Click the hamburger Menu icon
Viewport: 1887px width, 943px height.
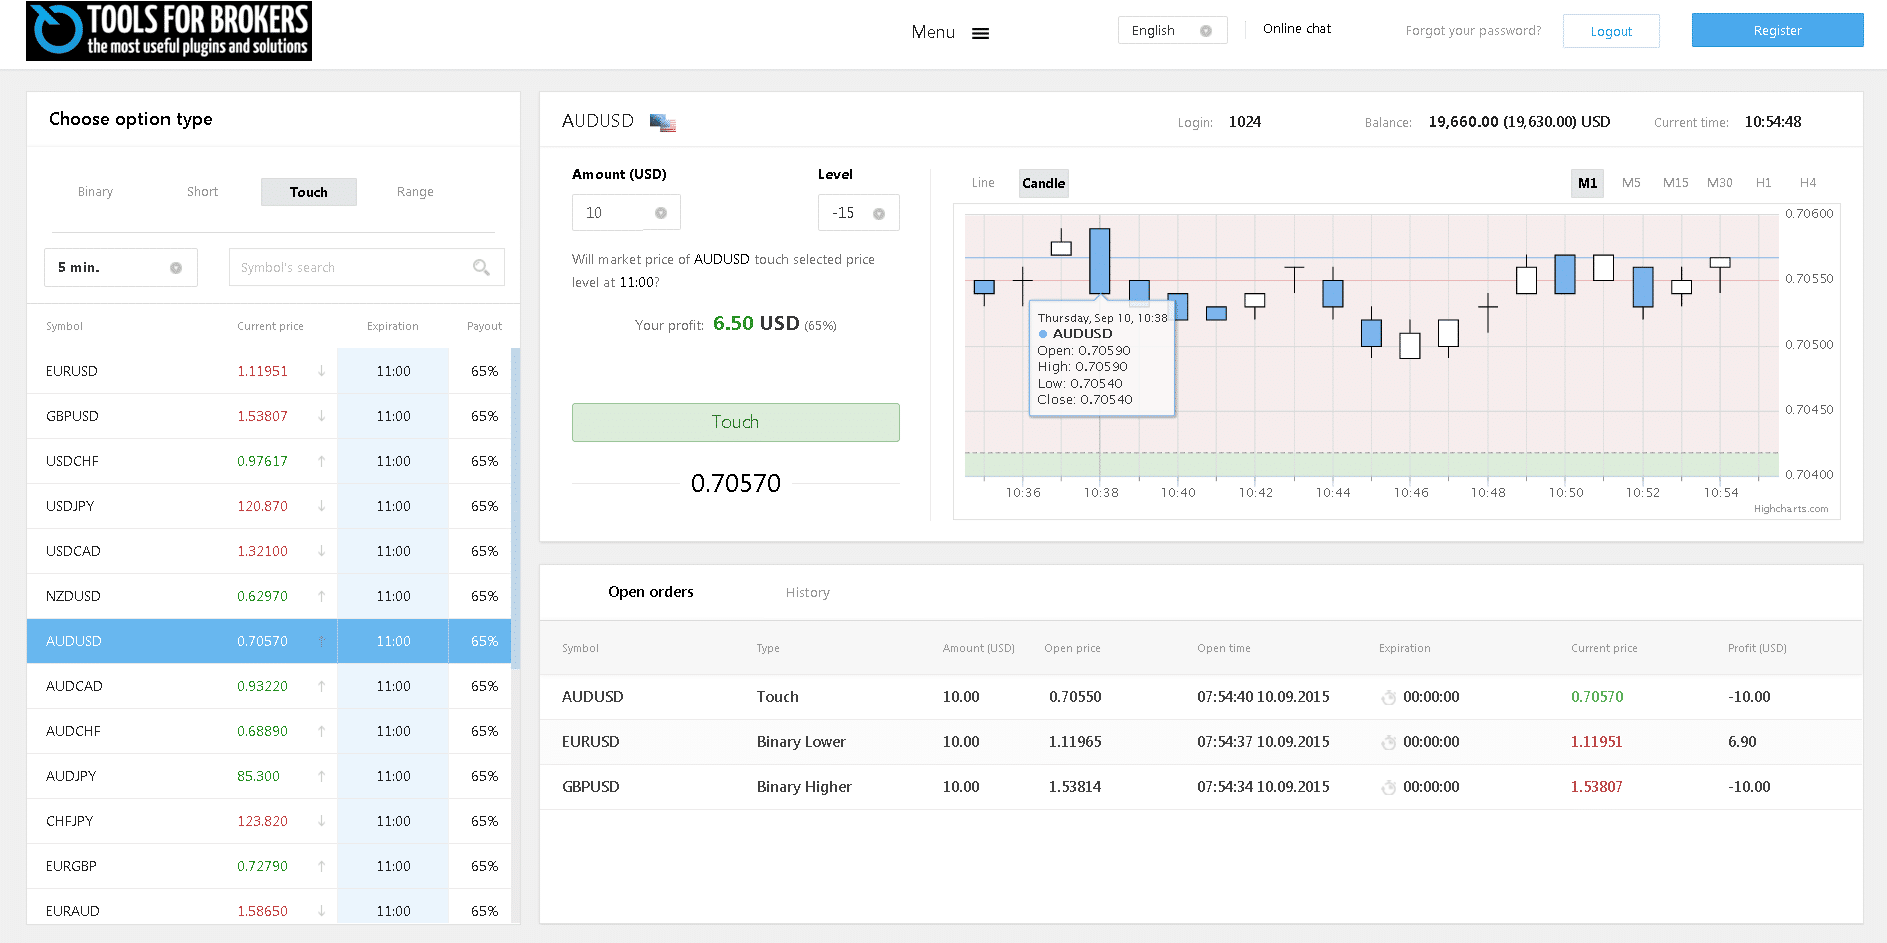[x=980, y=33]
